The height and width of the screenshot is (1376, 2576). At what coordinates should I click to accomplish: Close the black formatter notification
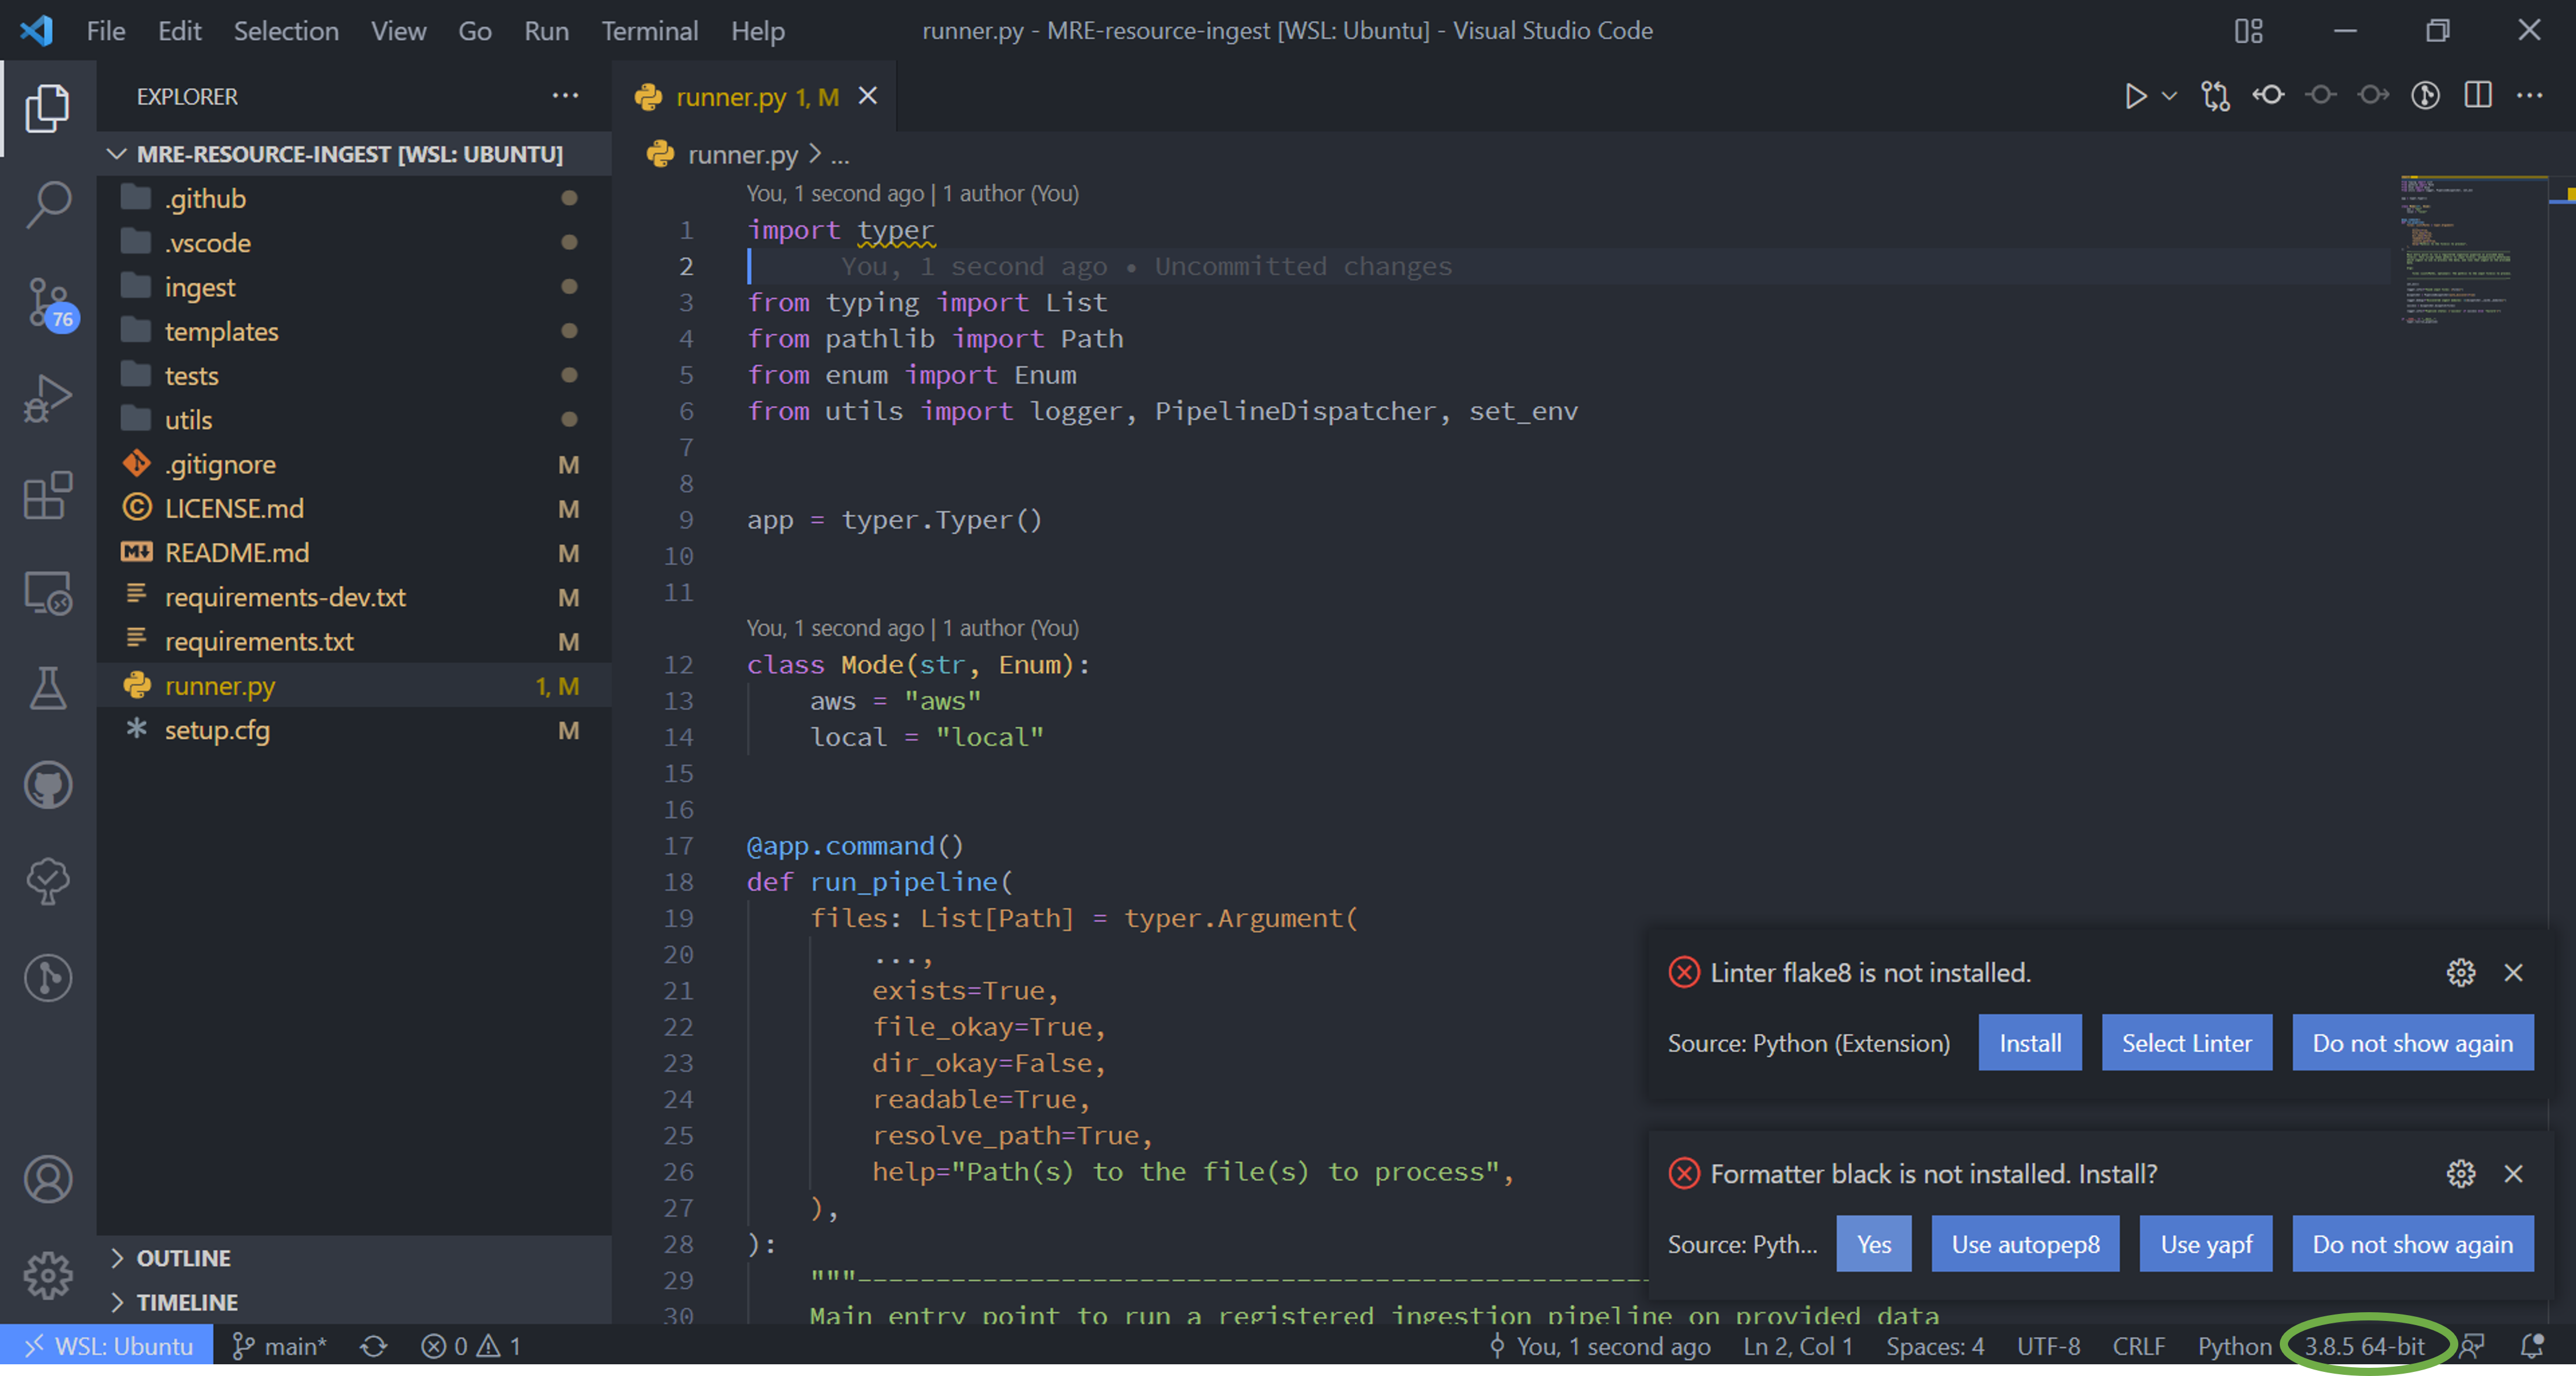pos(2513,1174)
